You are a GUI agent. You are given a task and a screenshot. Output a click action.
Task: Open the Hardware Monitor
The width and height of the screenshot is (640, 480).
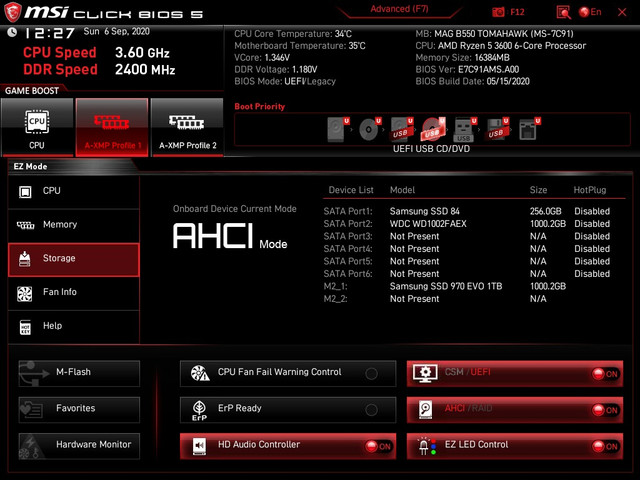point(79,446)
